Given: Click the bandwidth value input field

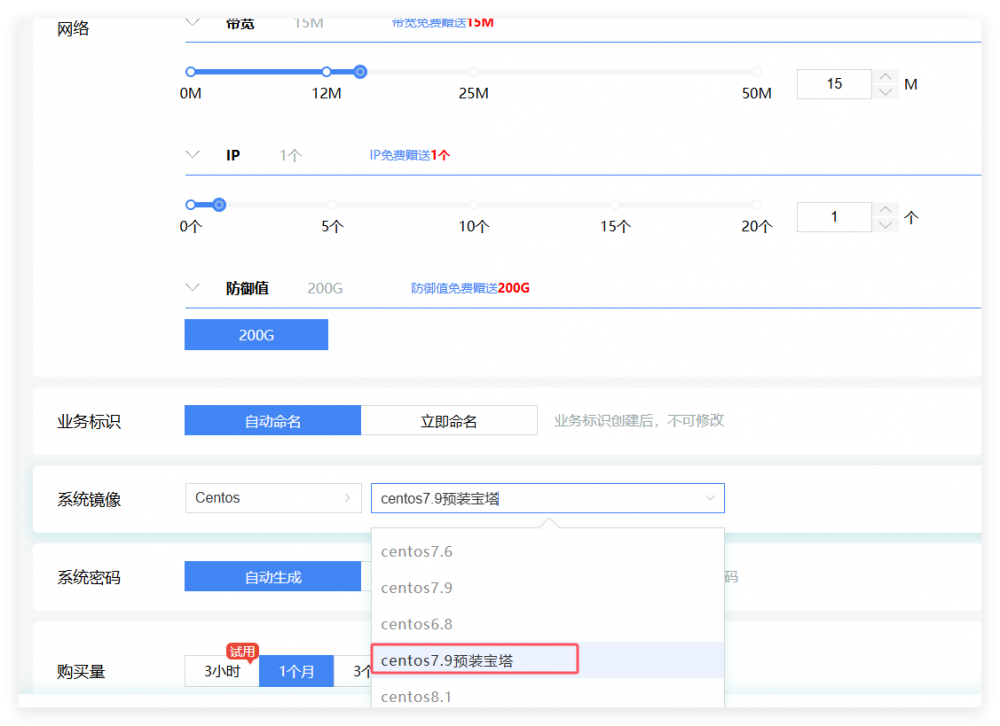Looking at the screenshot, I should (x=834, y=84).
